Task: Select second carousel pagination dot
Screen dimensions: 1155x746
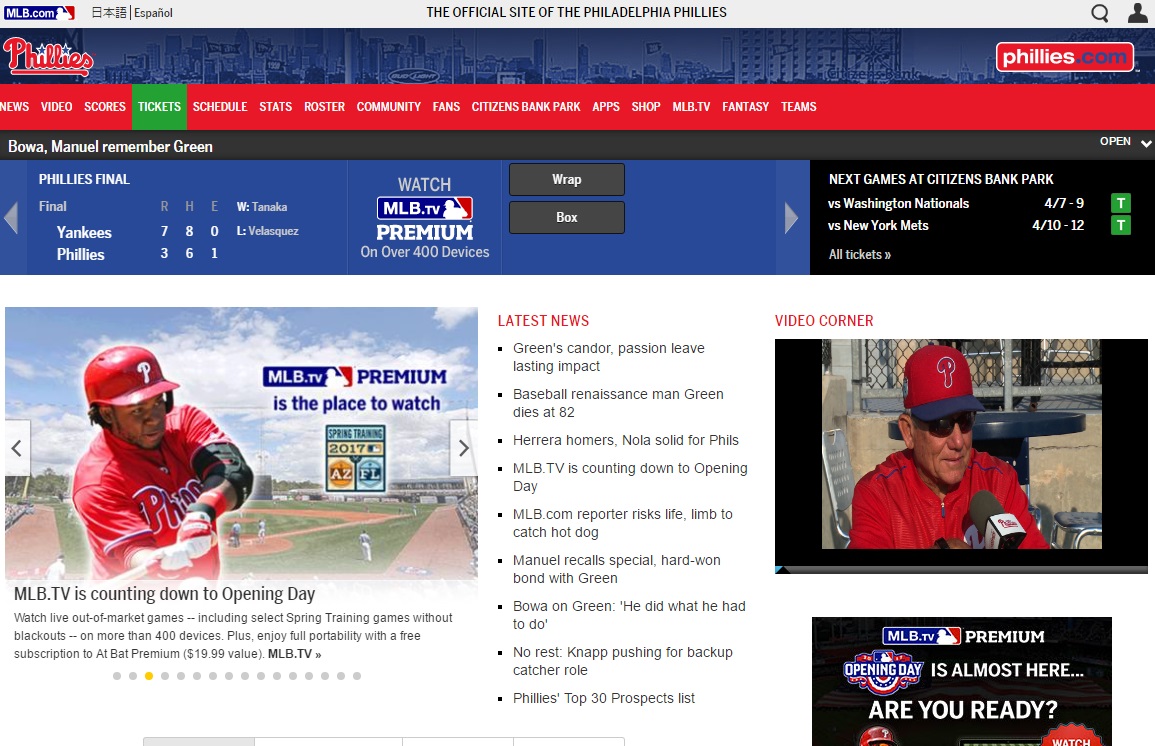Action: click(133, 676)
